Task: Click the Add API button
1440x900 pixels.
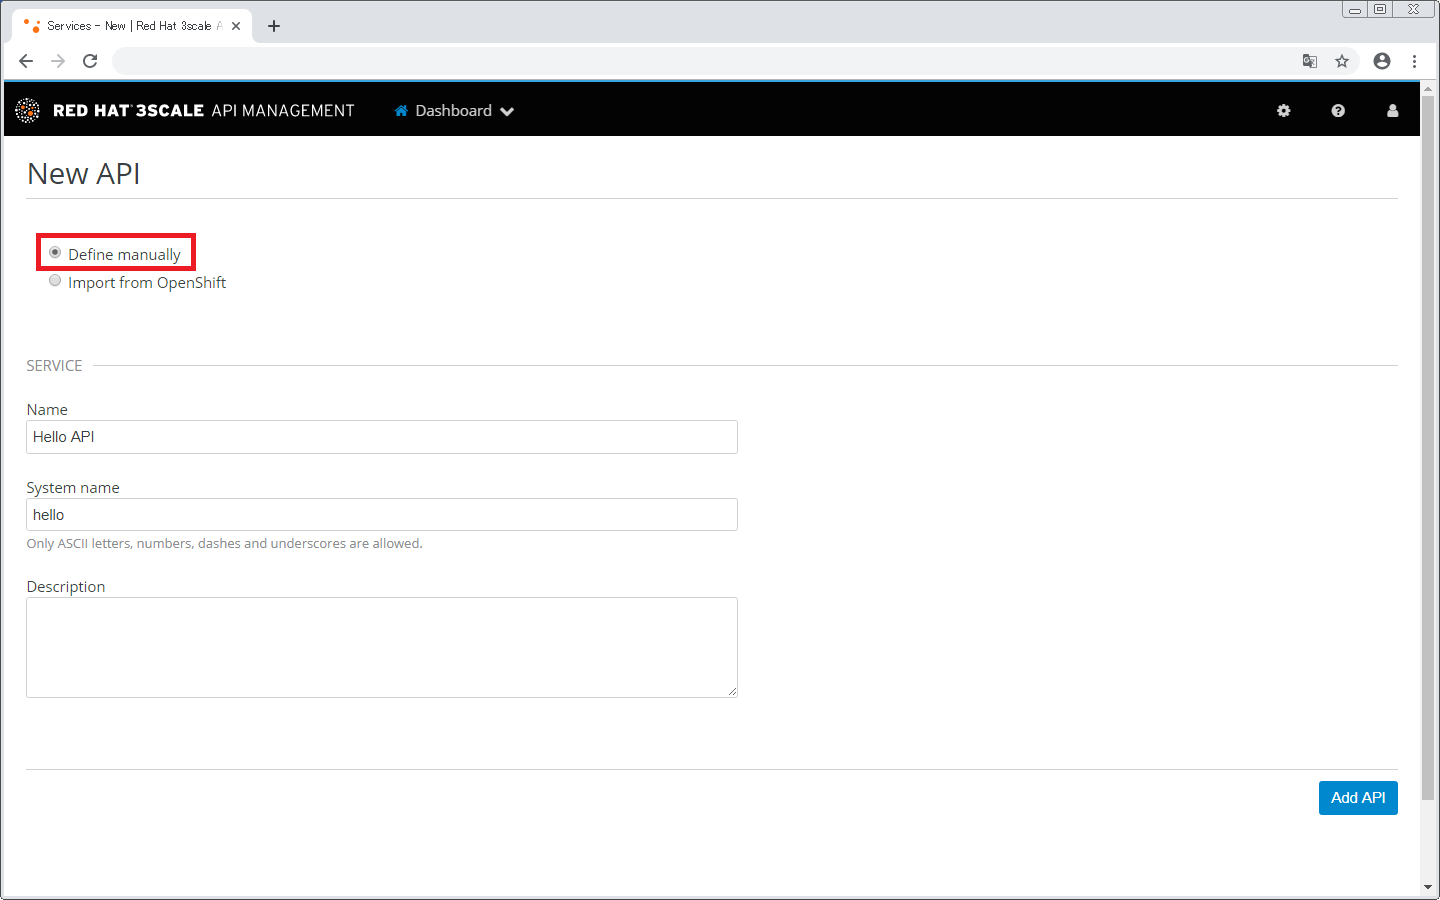Action: (1358, 798)
